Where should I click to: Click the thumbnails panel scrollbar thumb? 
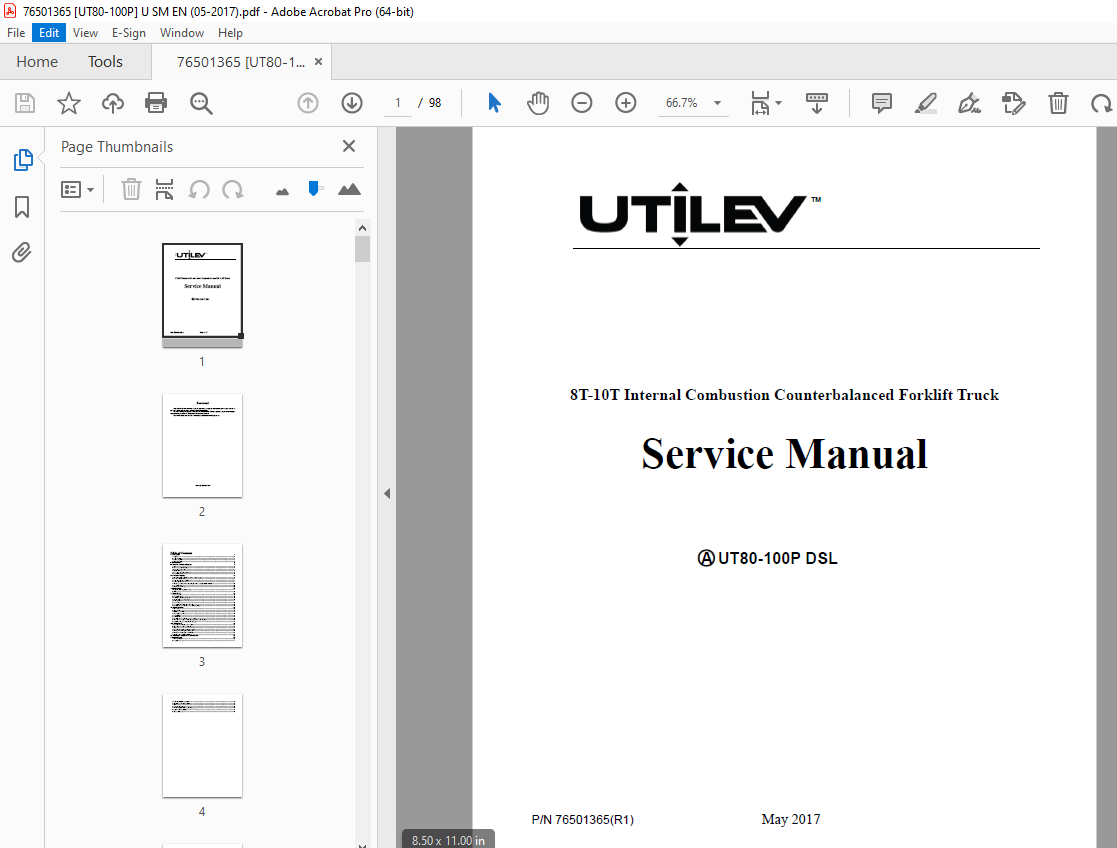pos(363,249)
